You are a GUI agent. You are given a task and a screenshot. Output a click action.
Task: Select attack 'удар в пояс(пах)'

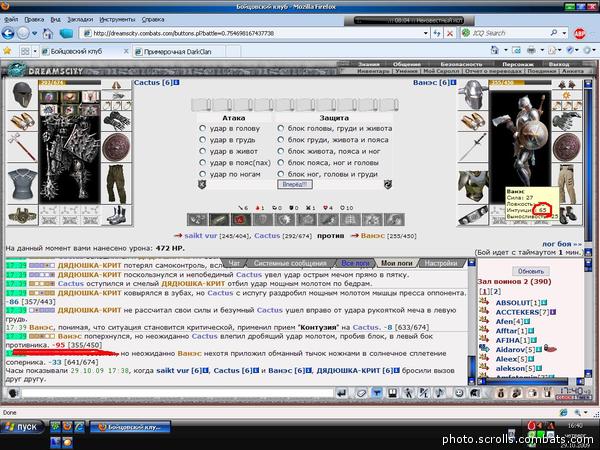(x=202, y=163)
